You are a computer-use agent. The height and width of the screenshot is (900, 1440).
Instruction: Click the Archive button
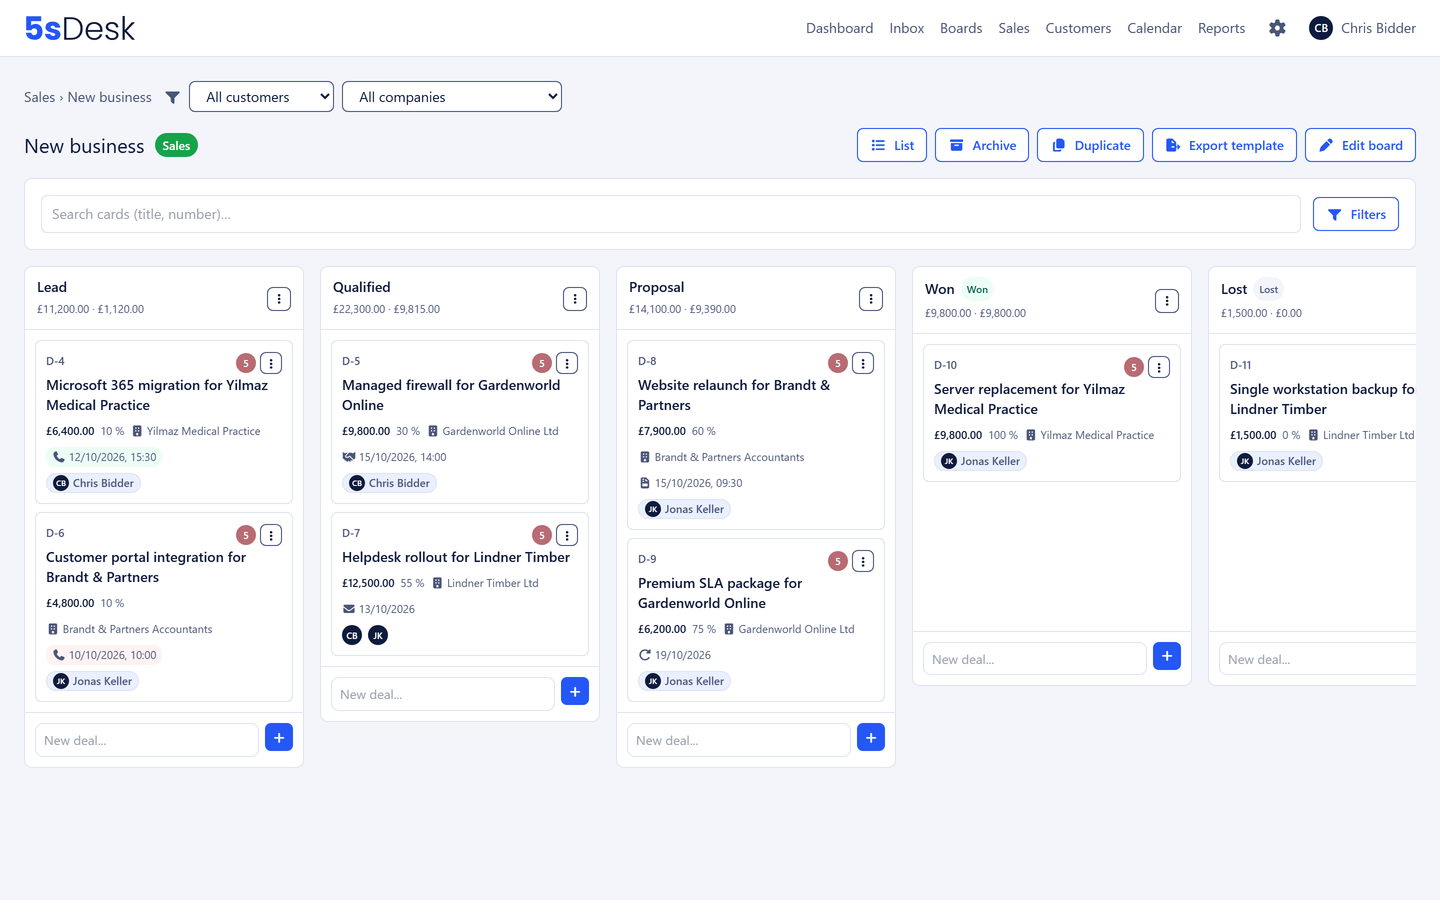(982, 145)
